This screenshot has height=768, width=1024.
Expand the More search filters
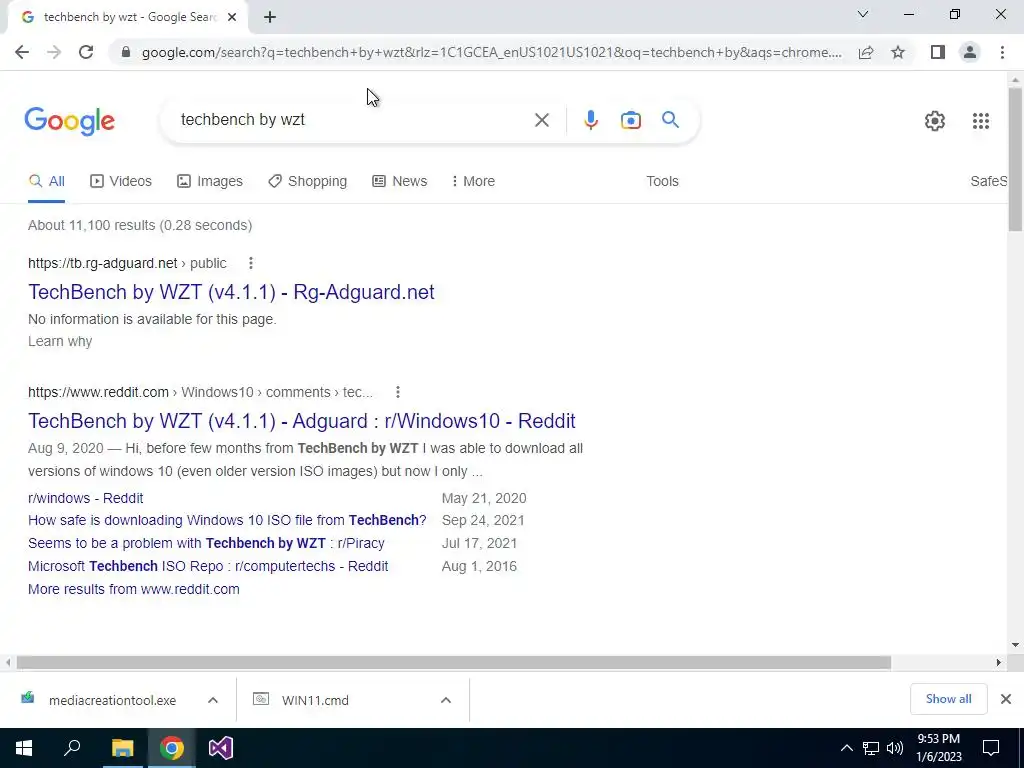[x=473, y=182]
